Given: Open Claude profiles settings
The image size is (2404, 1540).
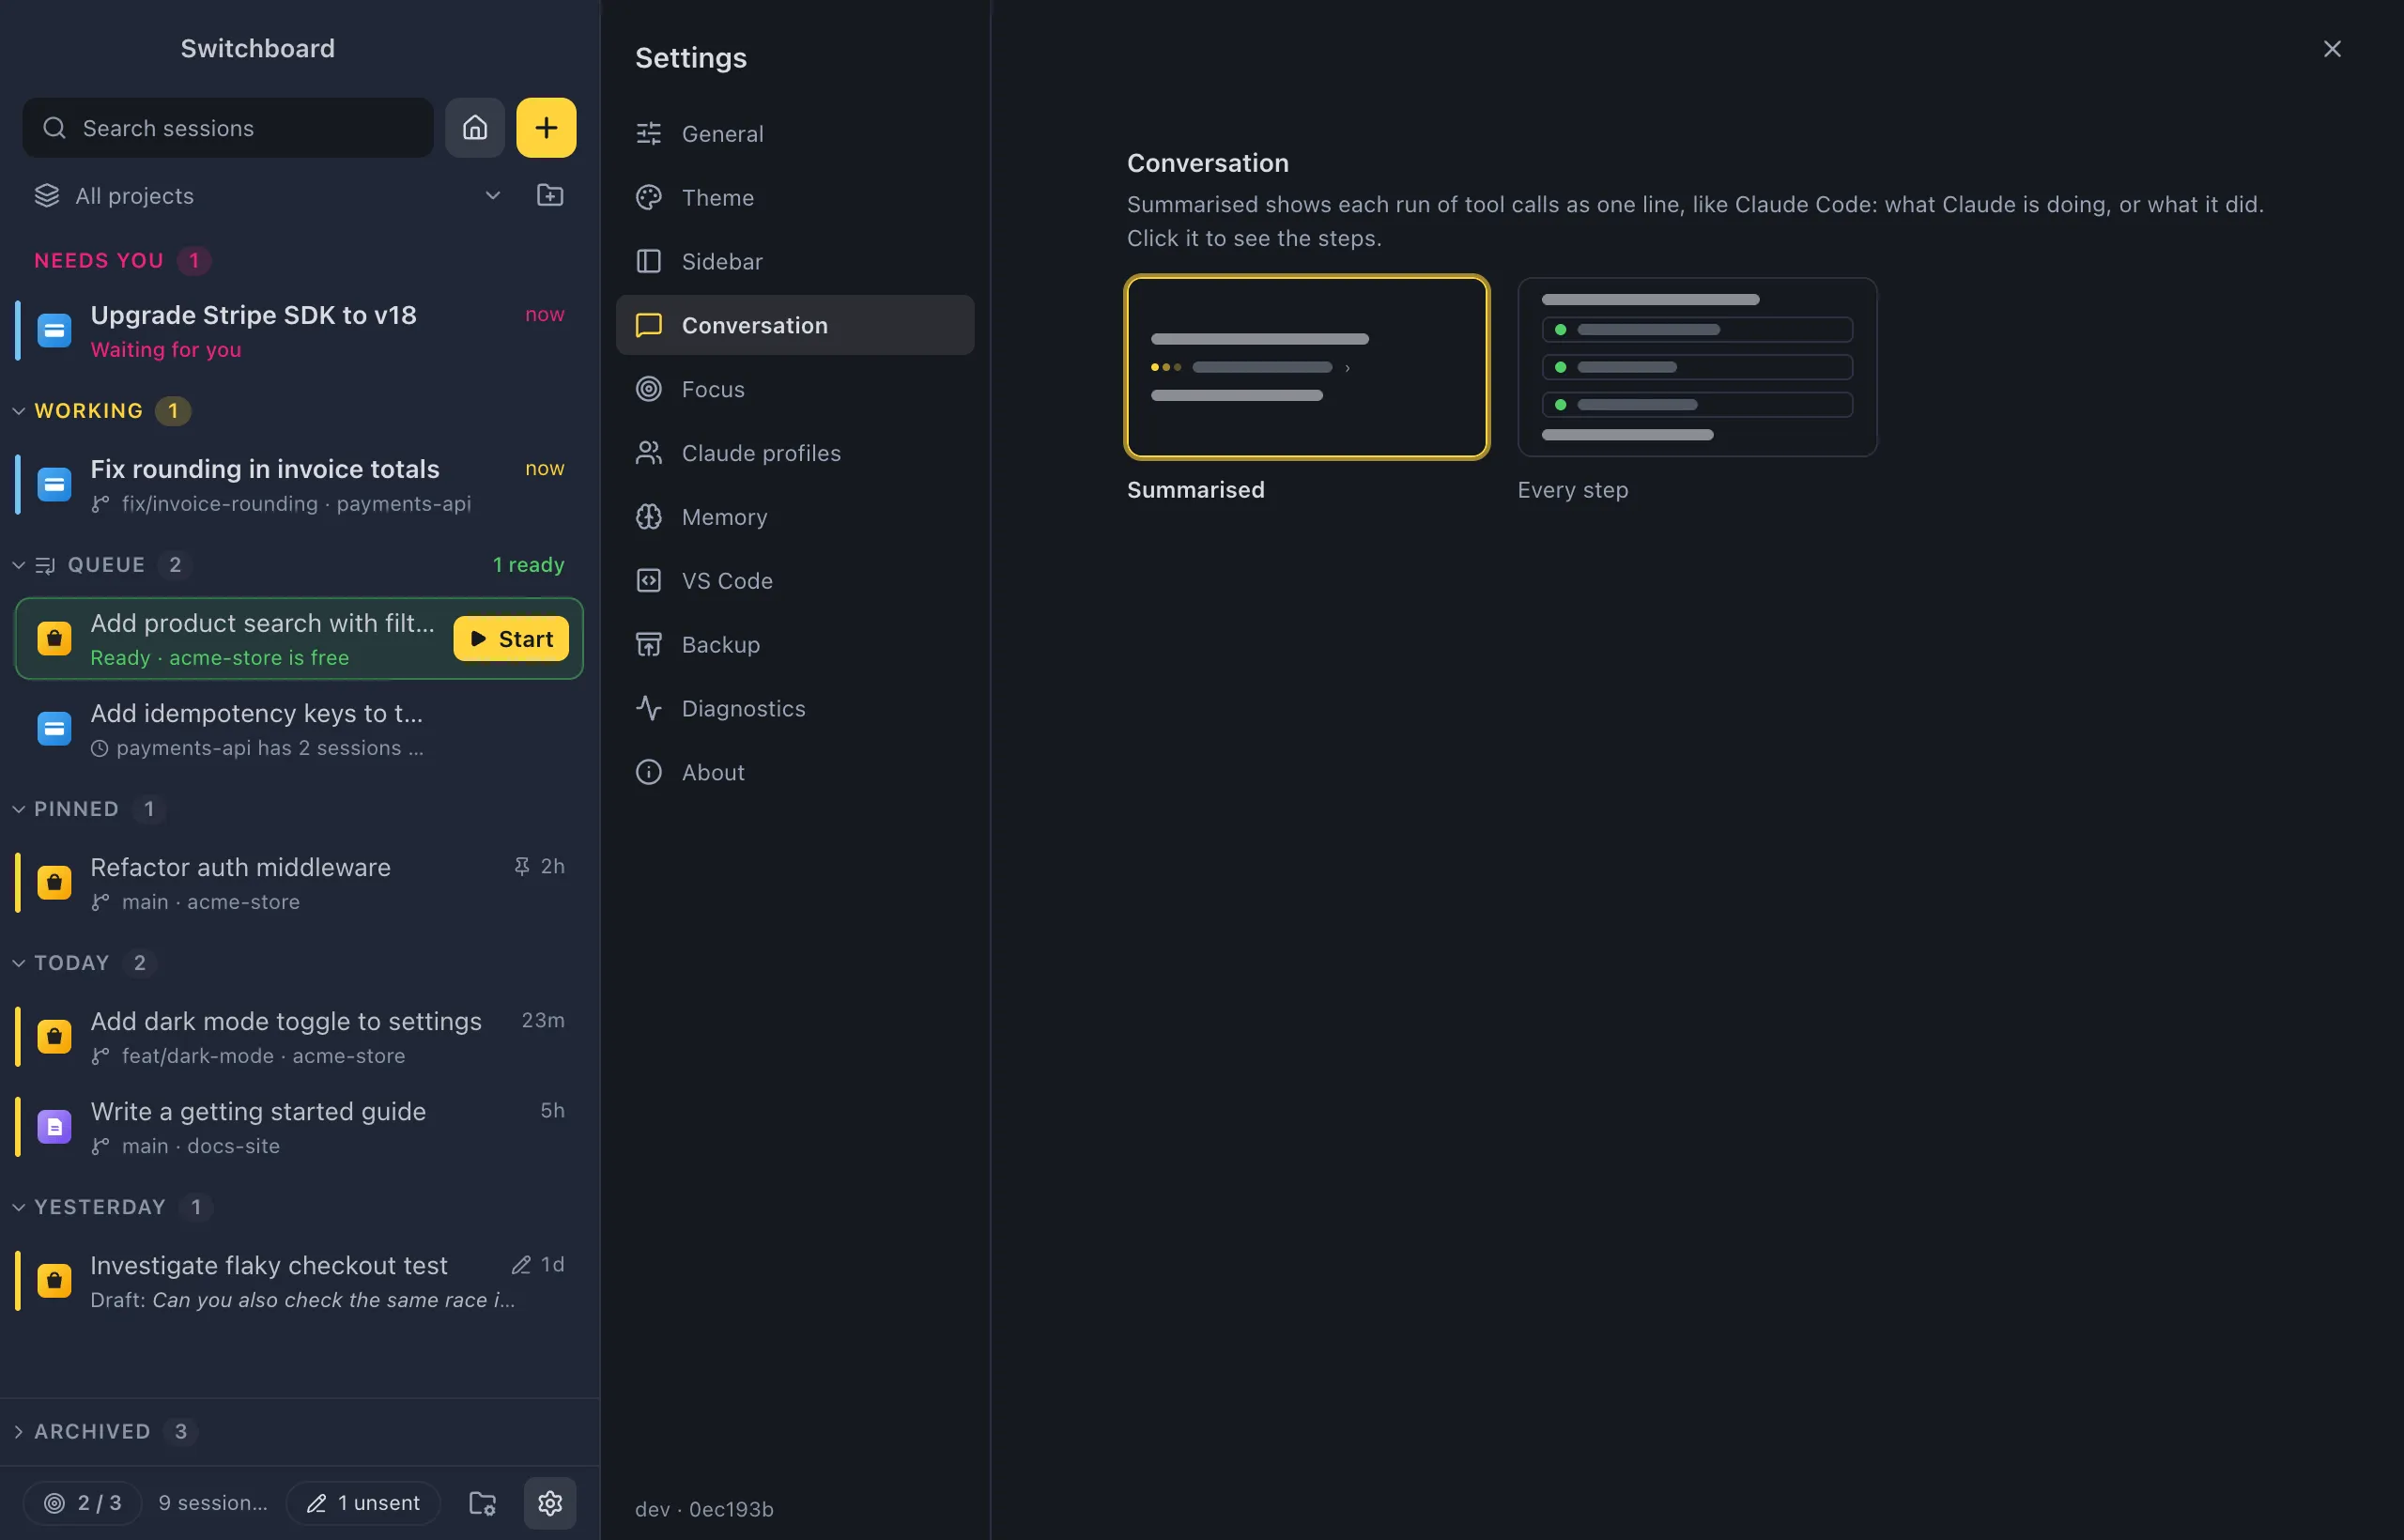Looking at the screenshot, I should point(795,453).
